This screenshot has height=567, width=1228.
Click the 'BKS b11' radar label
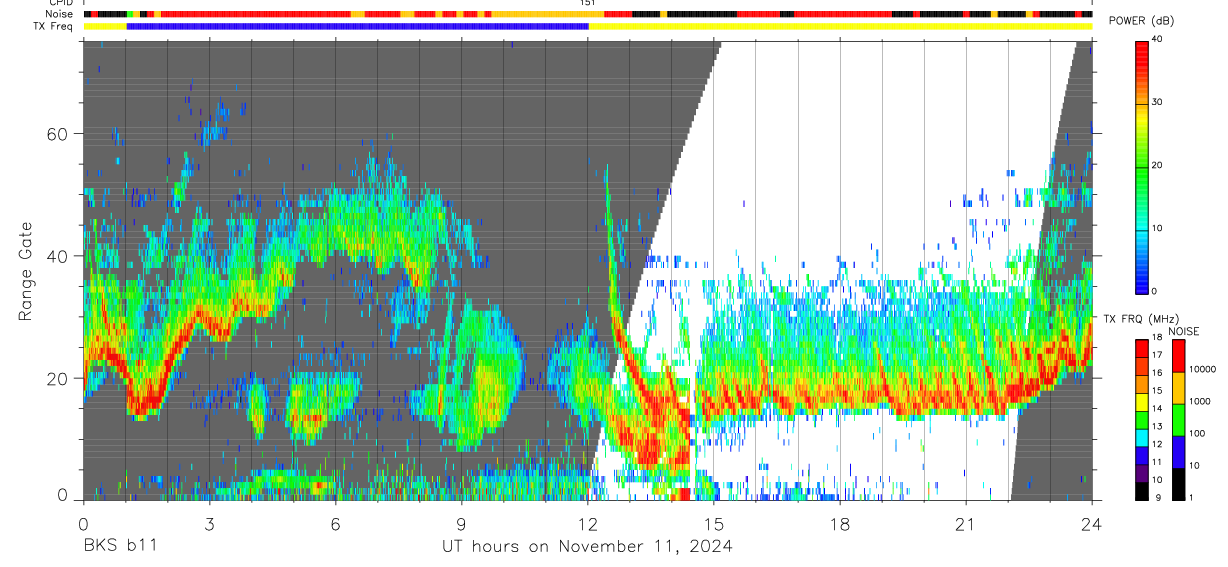119,546
